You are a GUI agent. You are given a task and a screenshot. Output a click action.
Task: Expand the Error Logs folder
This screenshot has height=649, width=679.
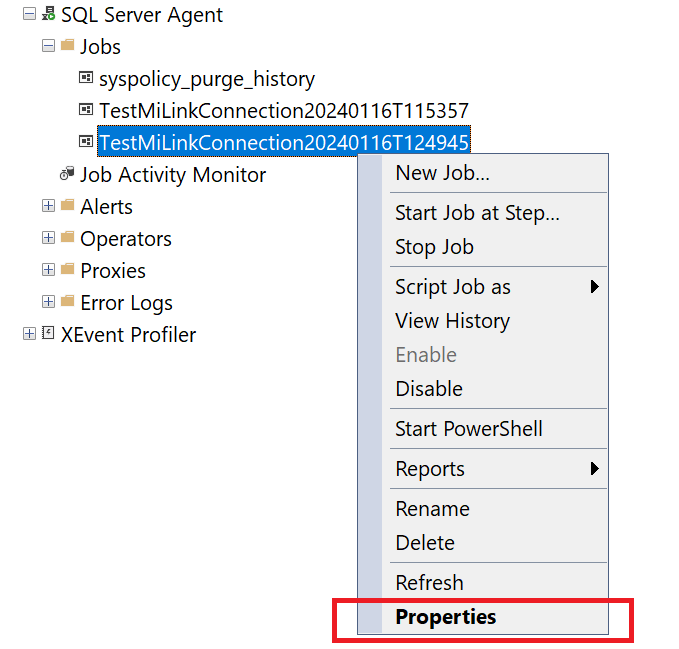coord(48,302)
